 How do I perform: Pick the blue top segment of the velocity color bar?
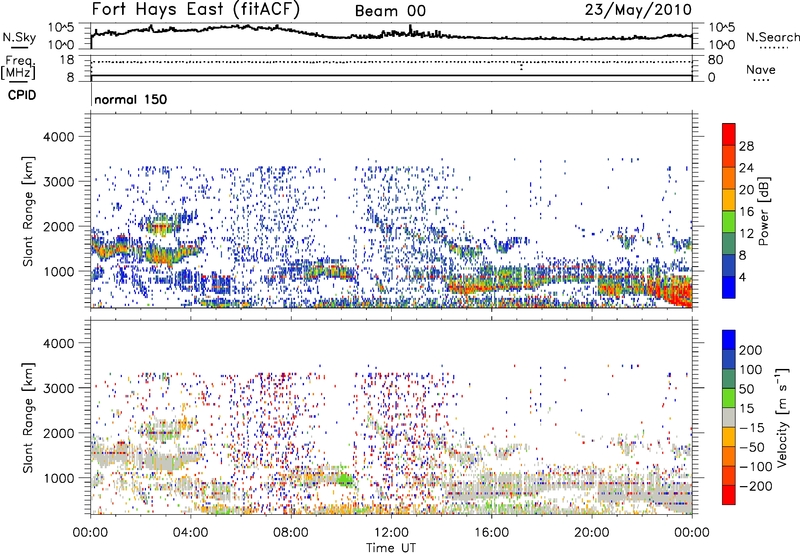(729, 340)
